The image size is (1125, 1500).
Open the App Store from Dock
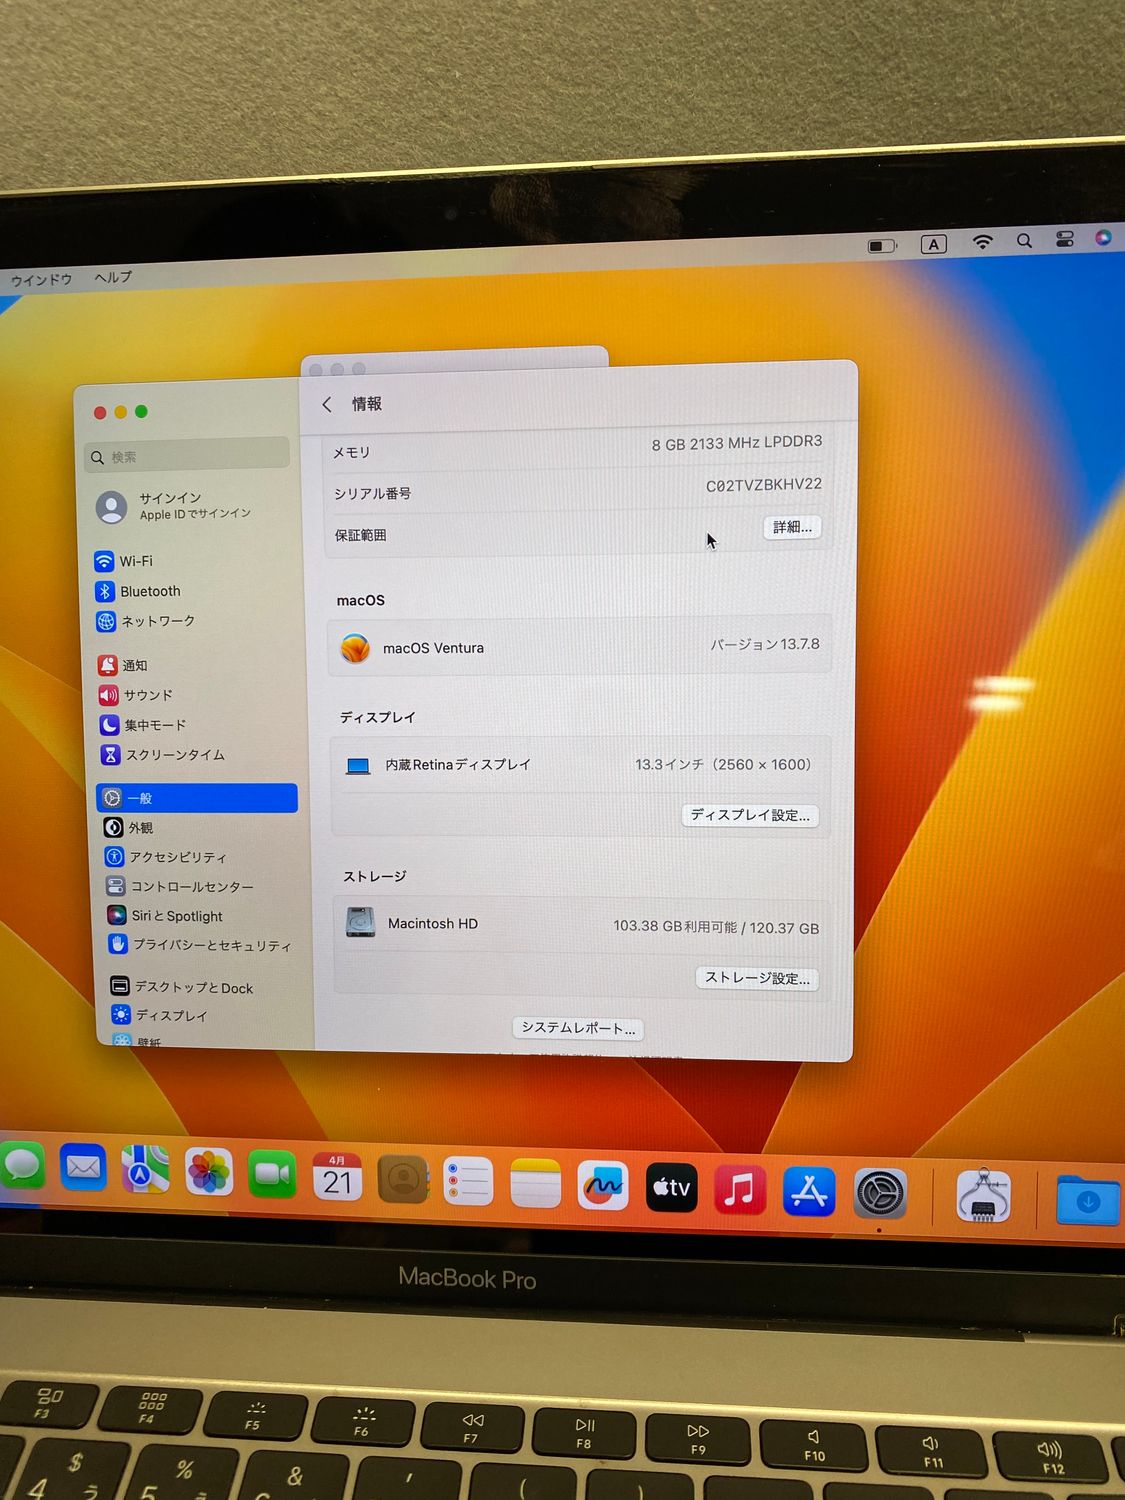pyautogui.click(x=808, y=1191)
